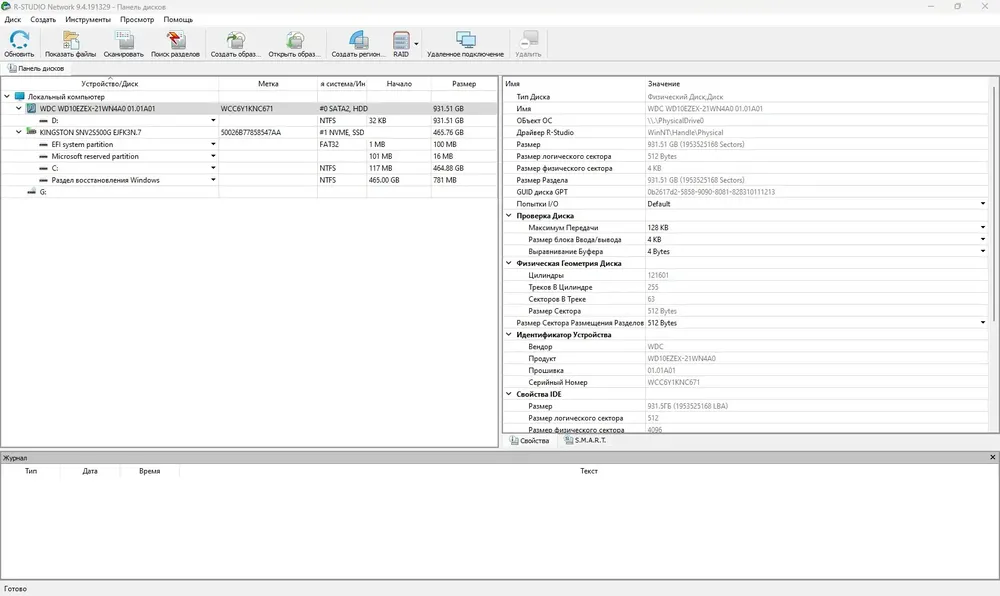Click the Дата log column header
The width and height of the screenshot is (1000, 596).
point(90,471)
